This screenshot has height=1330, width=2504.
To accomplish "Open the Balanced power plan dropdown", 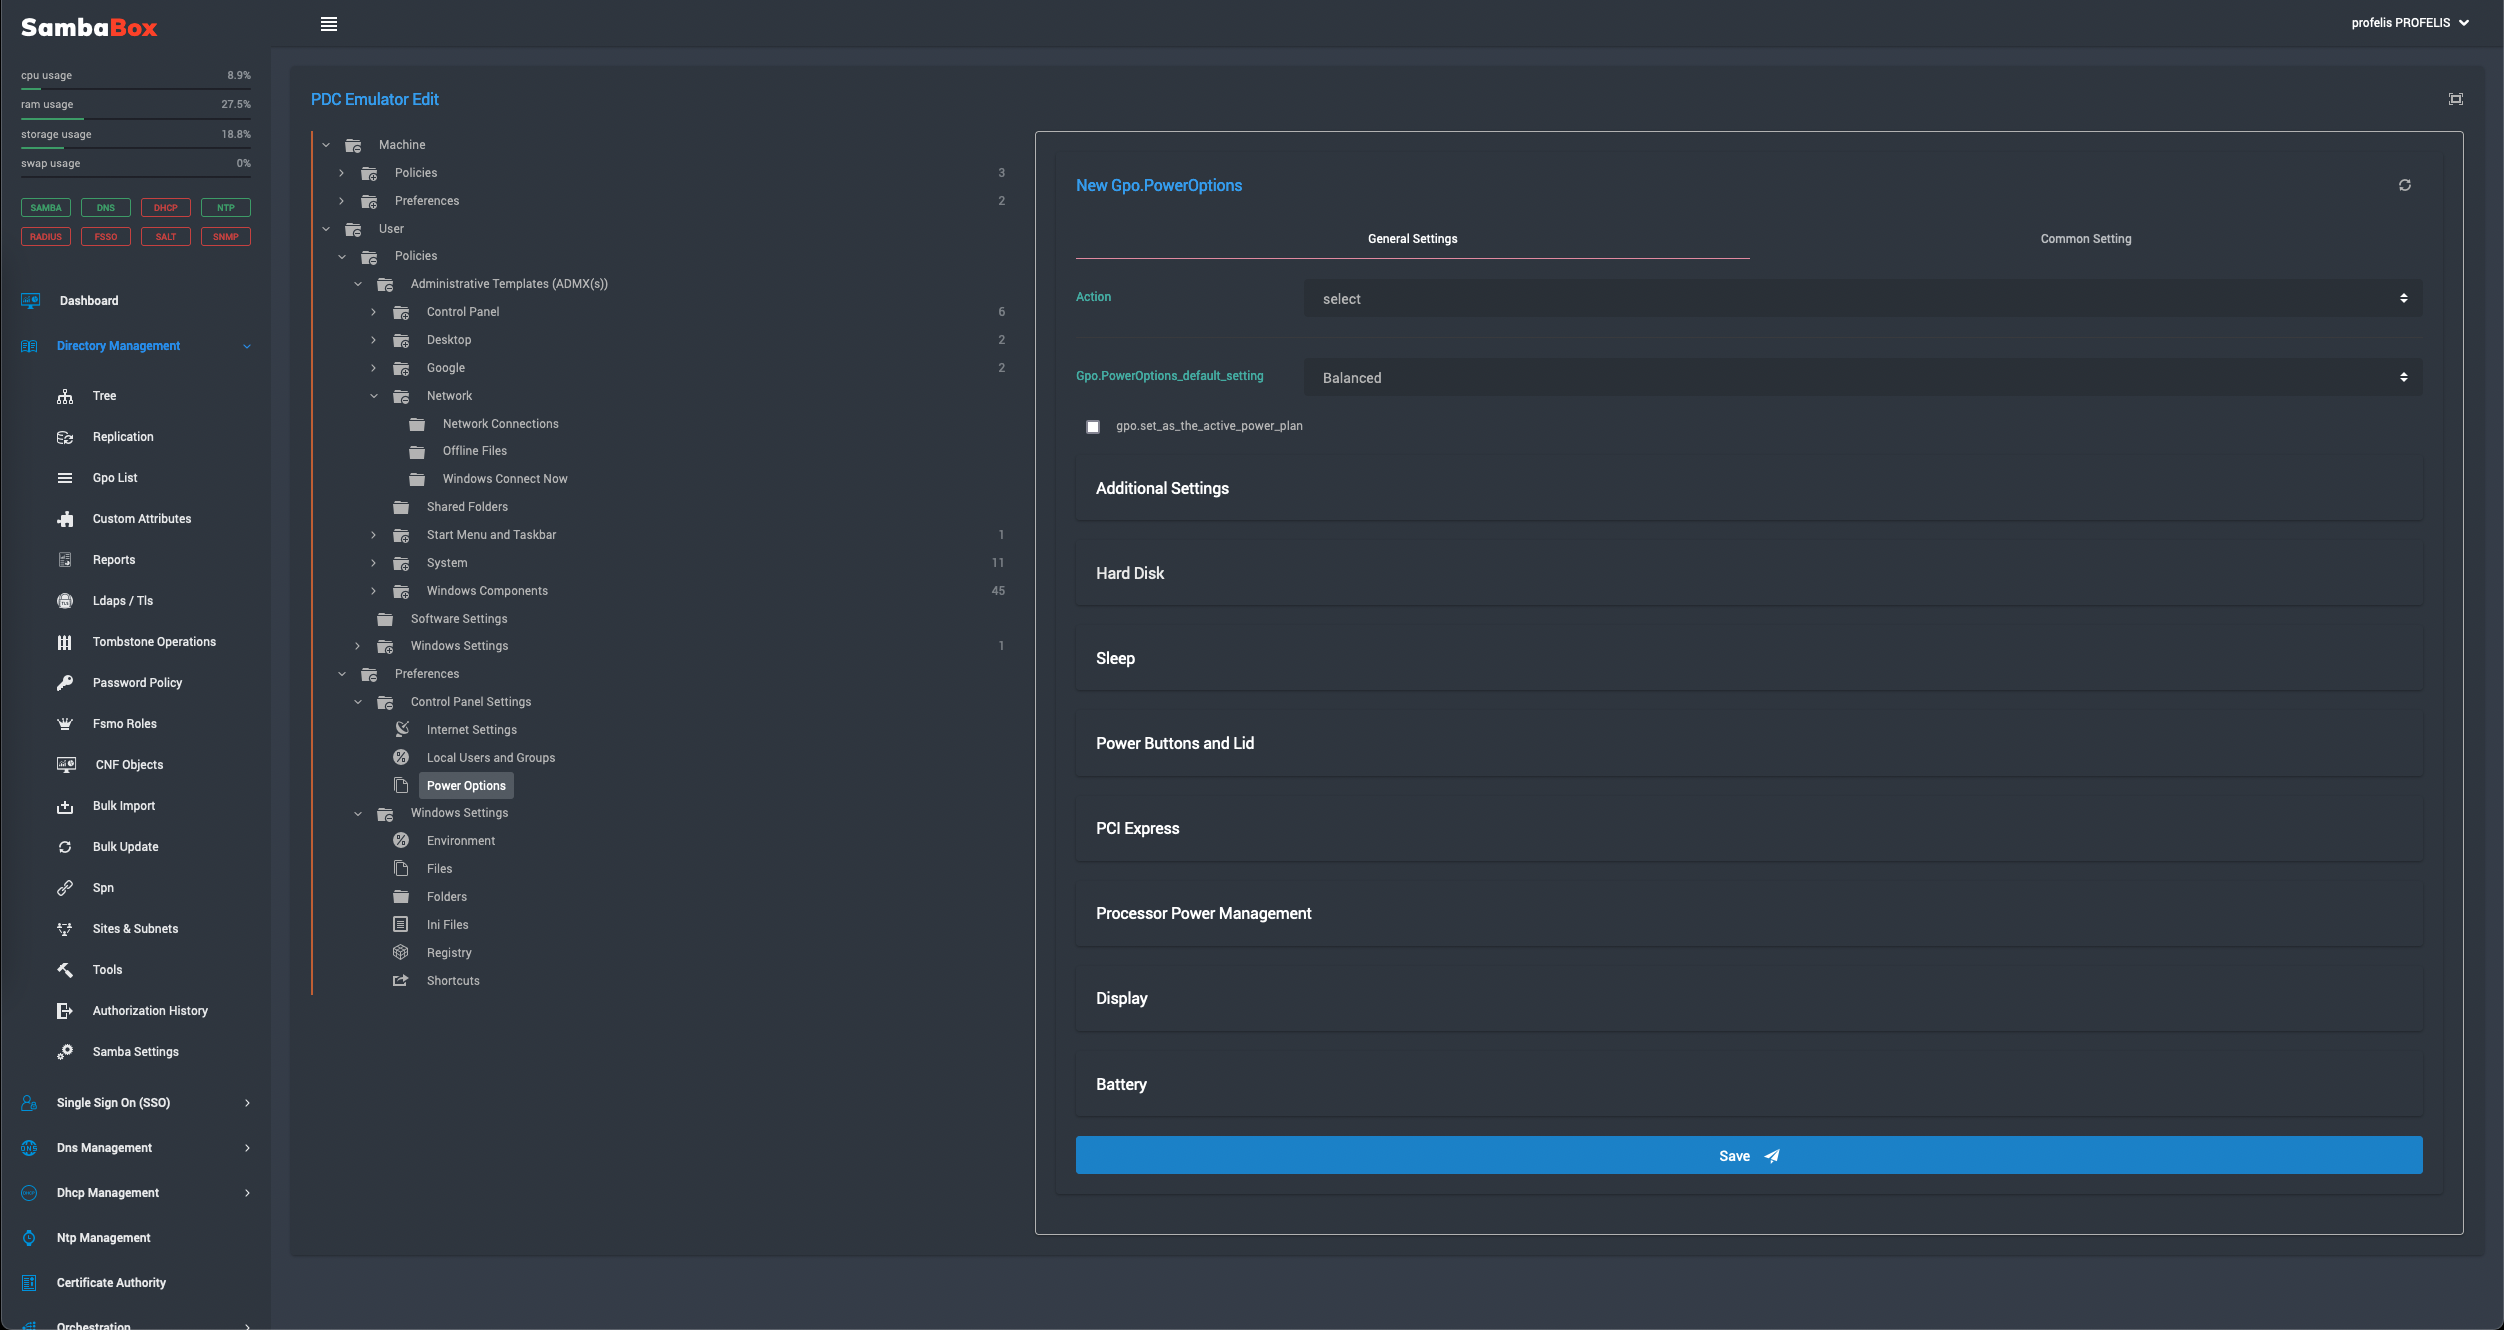I will pyautogui.click(x=1862, y=377).
